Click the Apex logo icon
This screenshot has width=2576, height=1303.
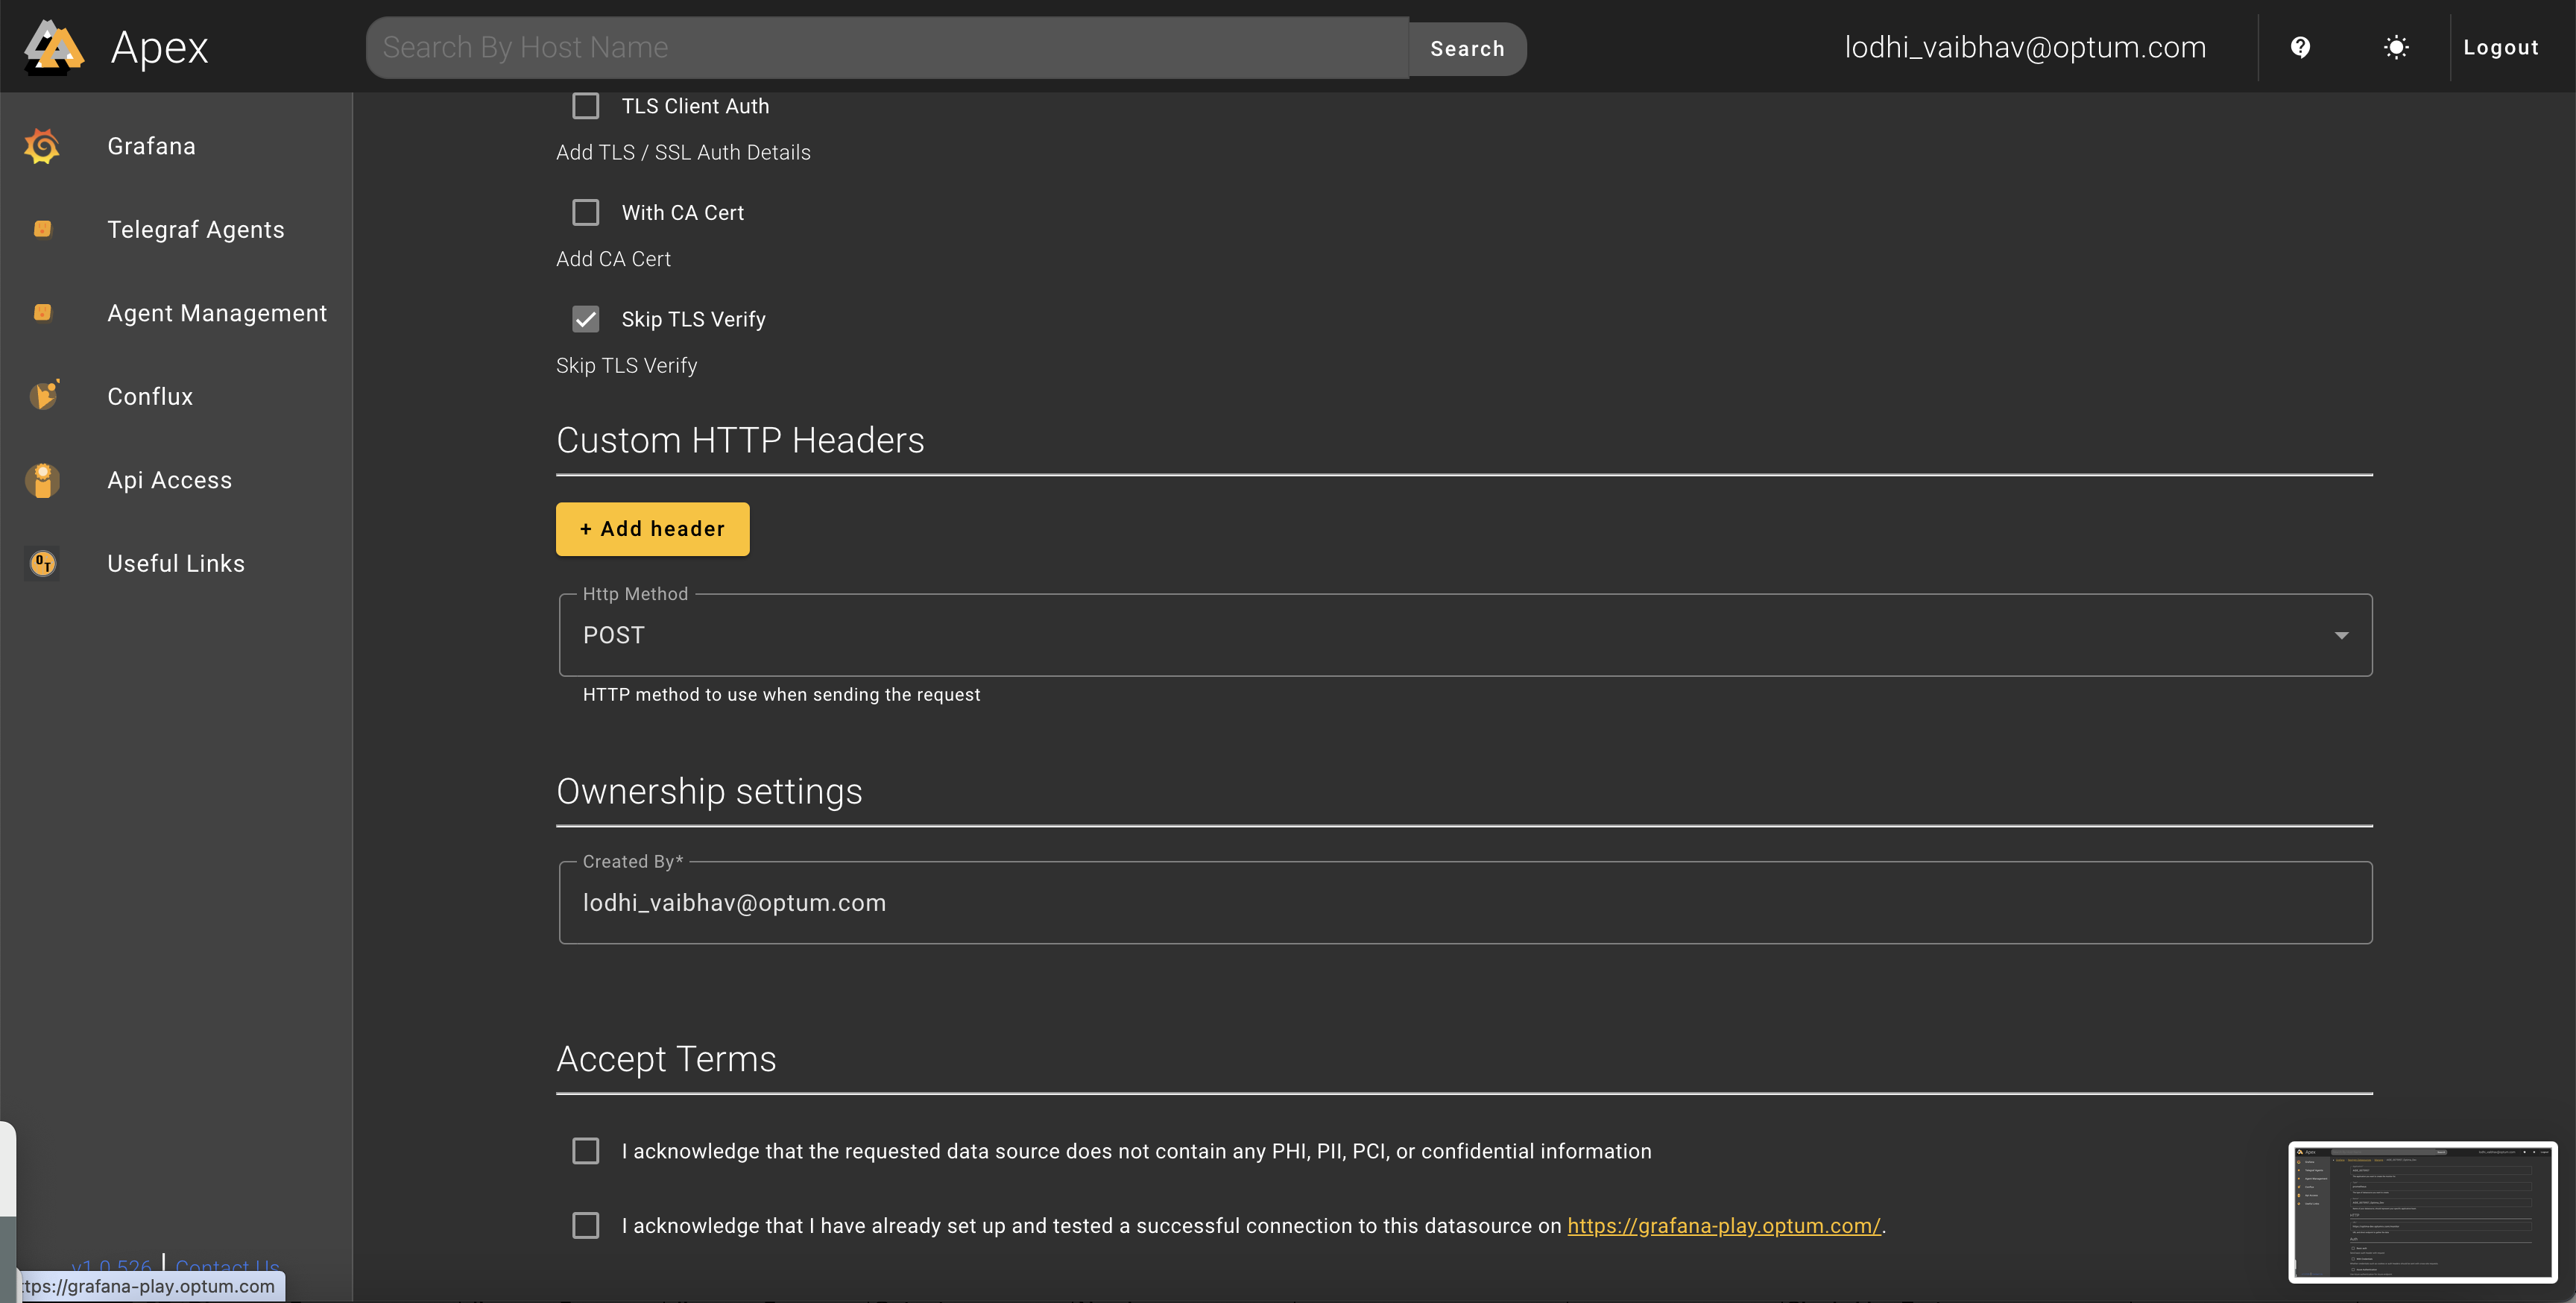(53, 47)
